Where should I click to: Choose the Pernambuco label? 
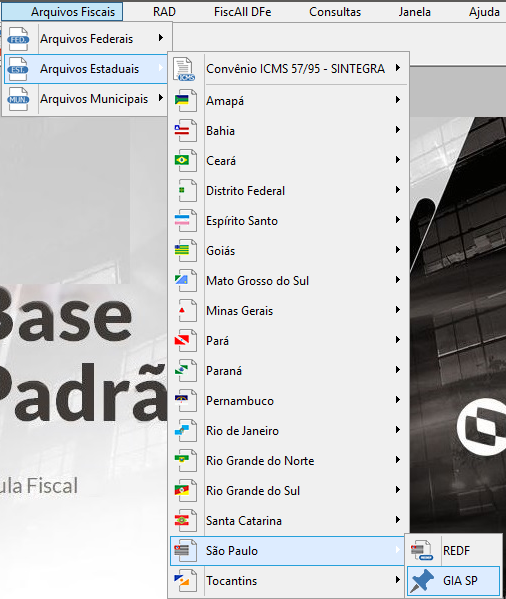[240, 401]
